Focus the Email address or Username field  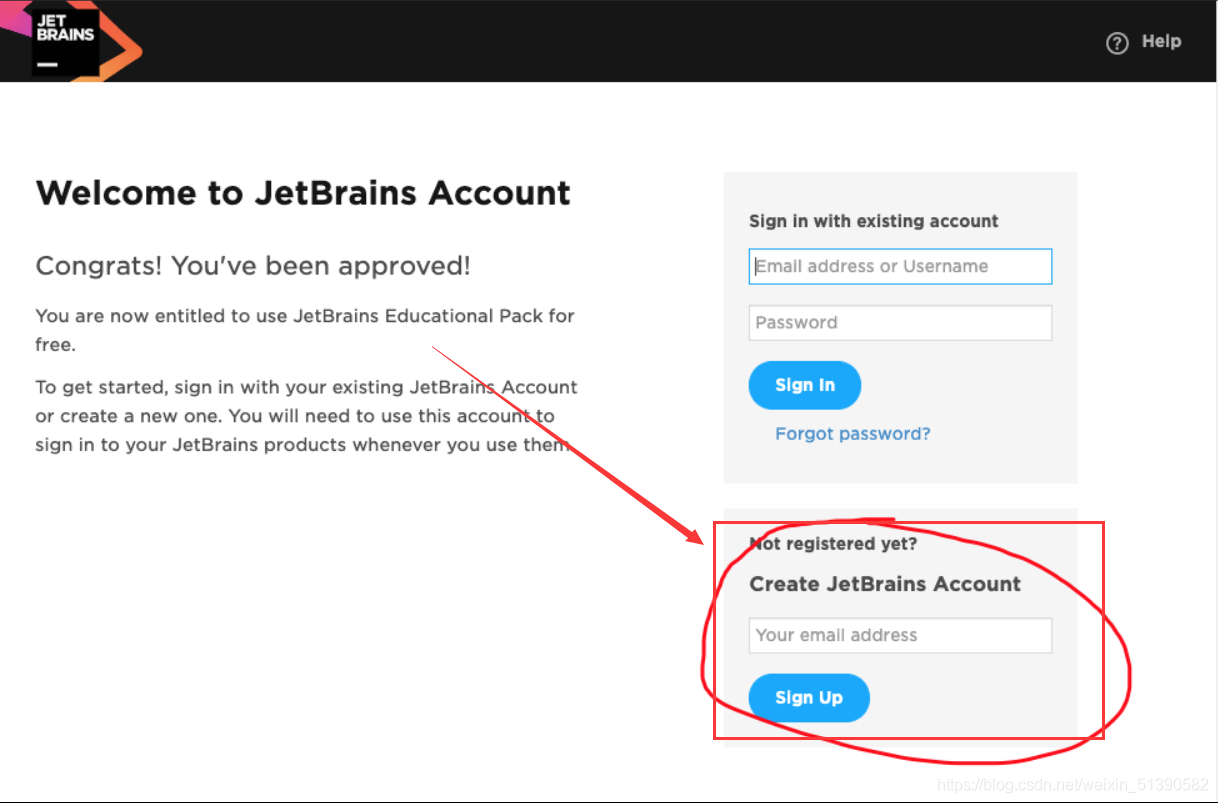900,266
